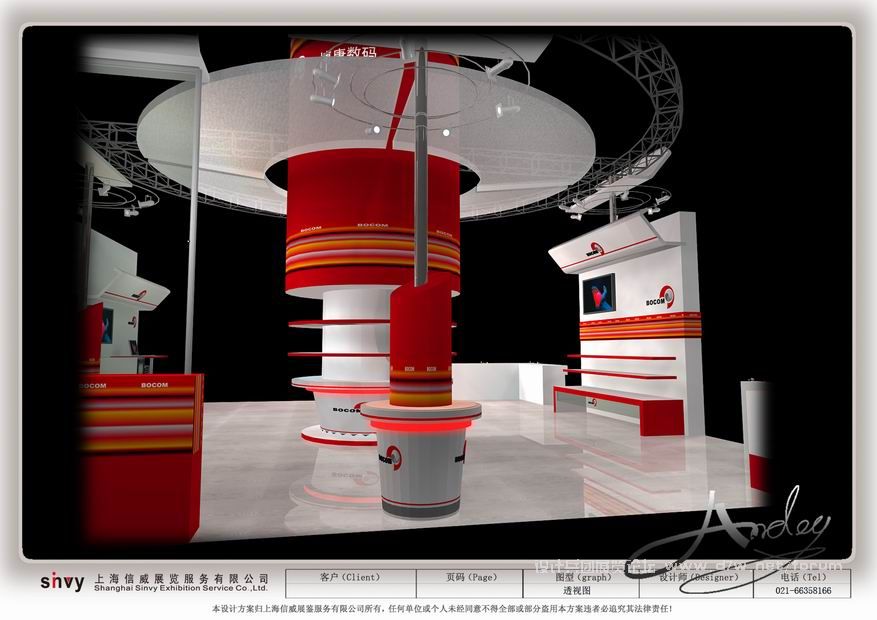Click 'Shanghai Sinvy Exhibition Service Co.,Ltd.' text
877x620 pixels.
(x=181, y=588)
